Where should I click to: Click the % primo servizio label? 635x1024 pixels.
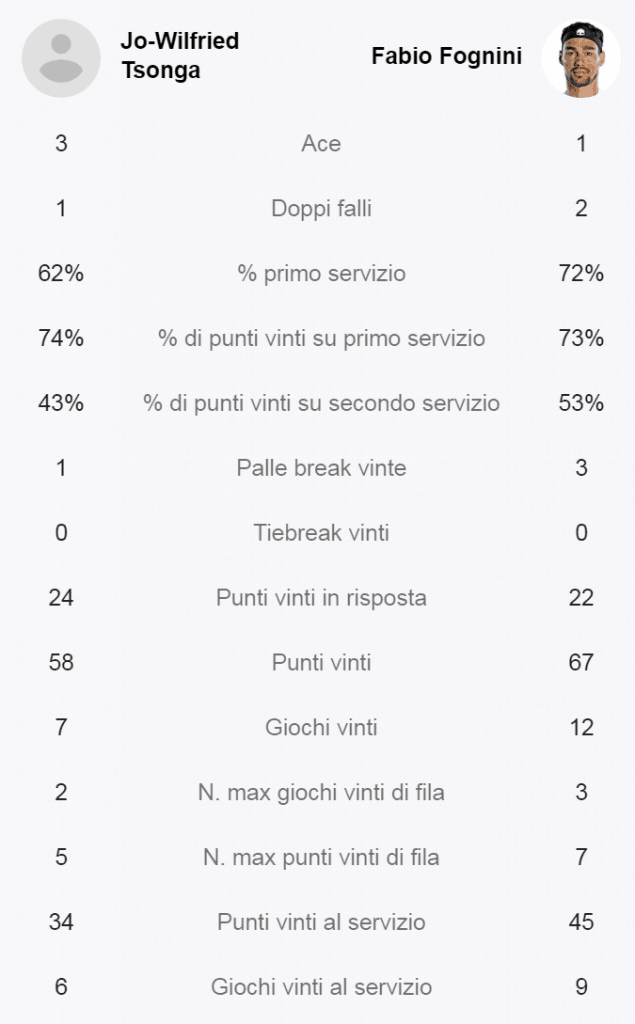tap(321, 273)
